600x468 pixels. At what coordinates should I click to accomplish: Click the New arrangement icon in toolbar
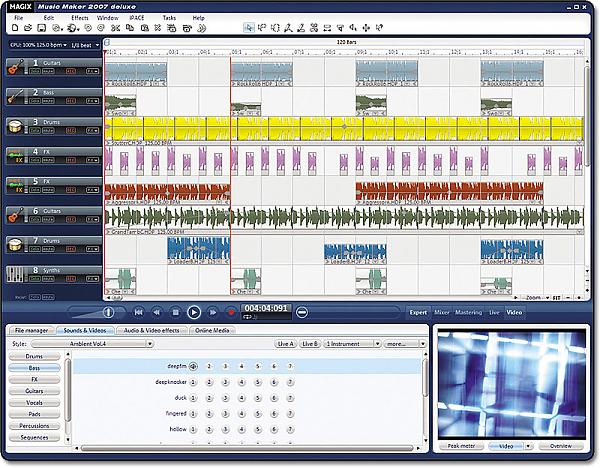pos(15,28)
